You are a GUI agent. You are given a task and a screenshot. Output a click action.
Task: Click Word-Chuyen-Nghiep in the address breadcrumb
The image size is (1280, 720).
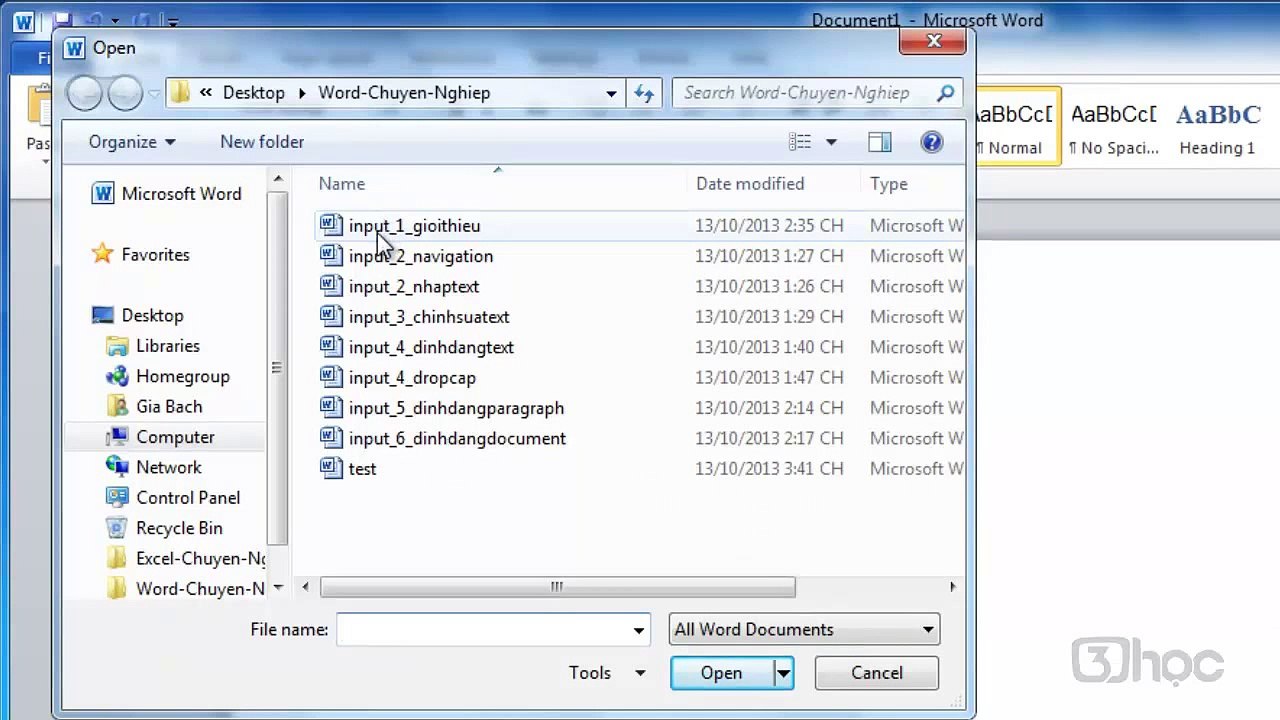(404, 93)
